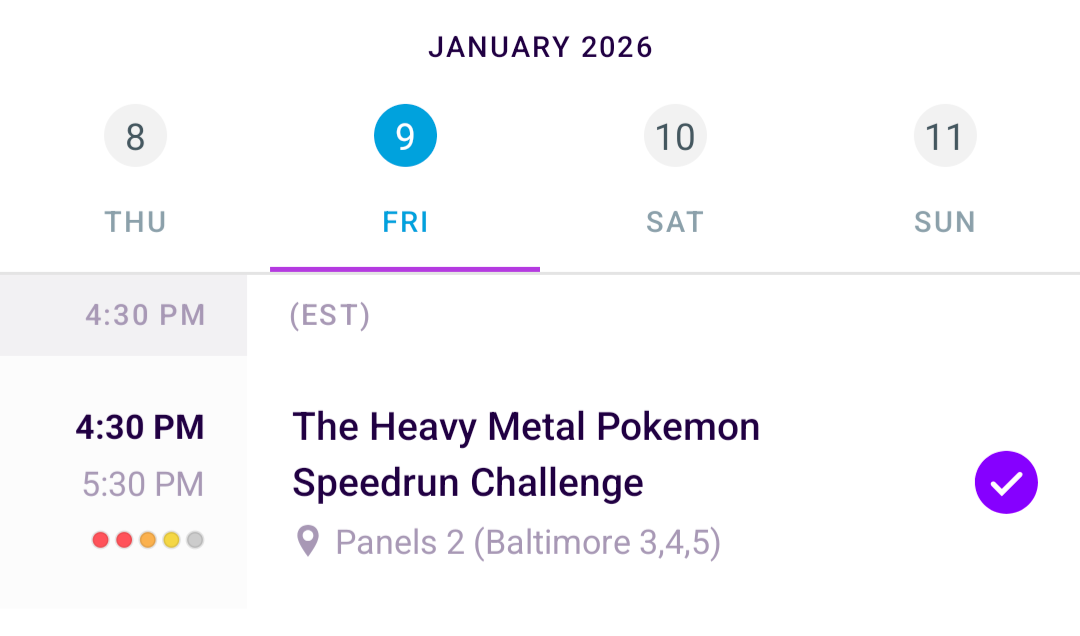Click the first red dot

pos(100,540)
